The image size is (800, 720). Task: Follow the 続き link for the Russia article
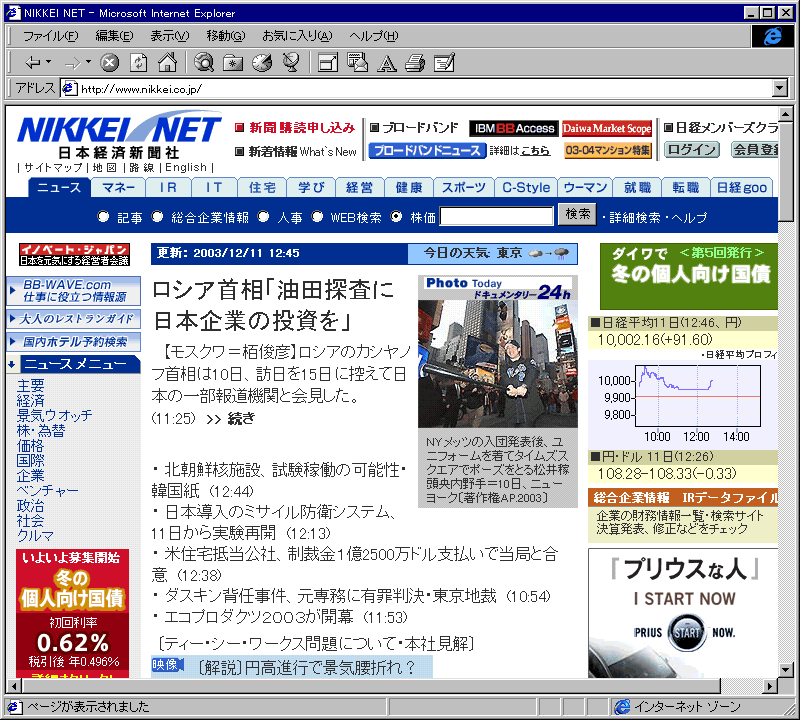coord(241,419)
